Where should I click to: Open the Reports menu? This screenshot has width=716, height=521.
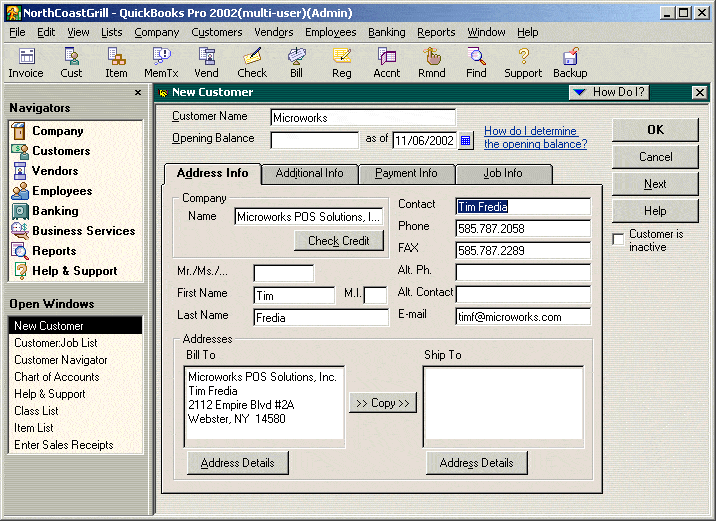click(436, 32)
